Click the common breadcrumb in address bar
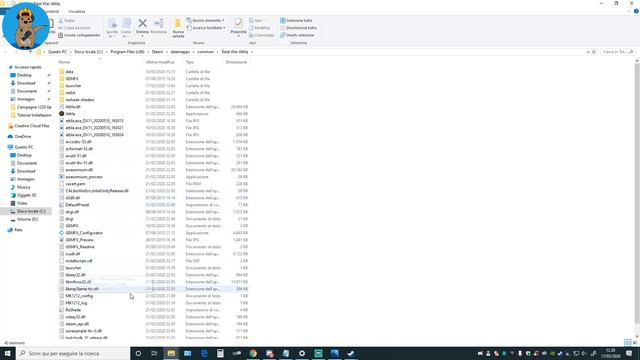The height and width of the screenshot is (360, 640). pyautogui.click(x=205, y=52)
